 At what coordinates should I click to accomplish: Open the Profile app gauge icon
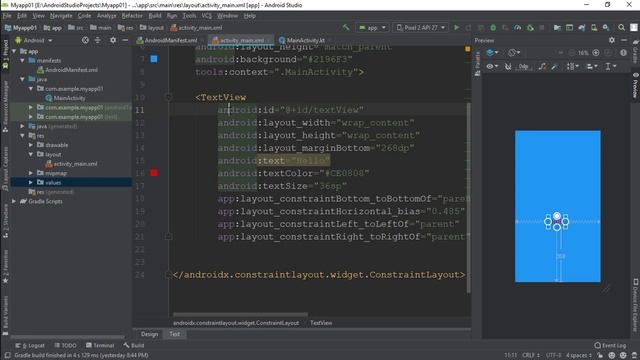[518, 28]
